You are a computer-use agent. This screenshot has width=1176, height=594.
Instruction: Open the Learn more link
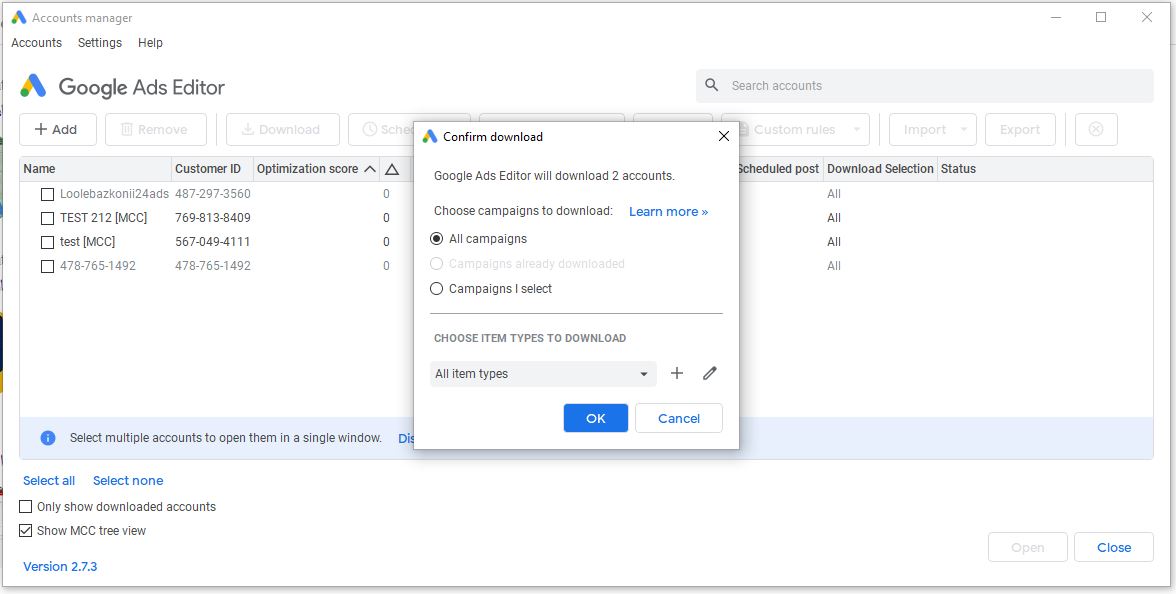point(668,212)
